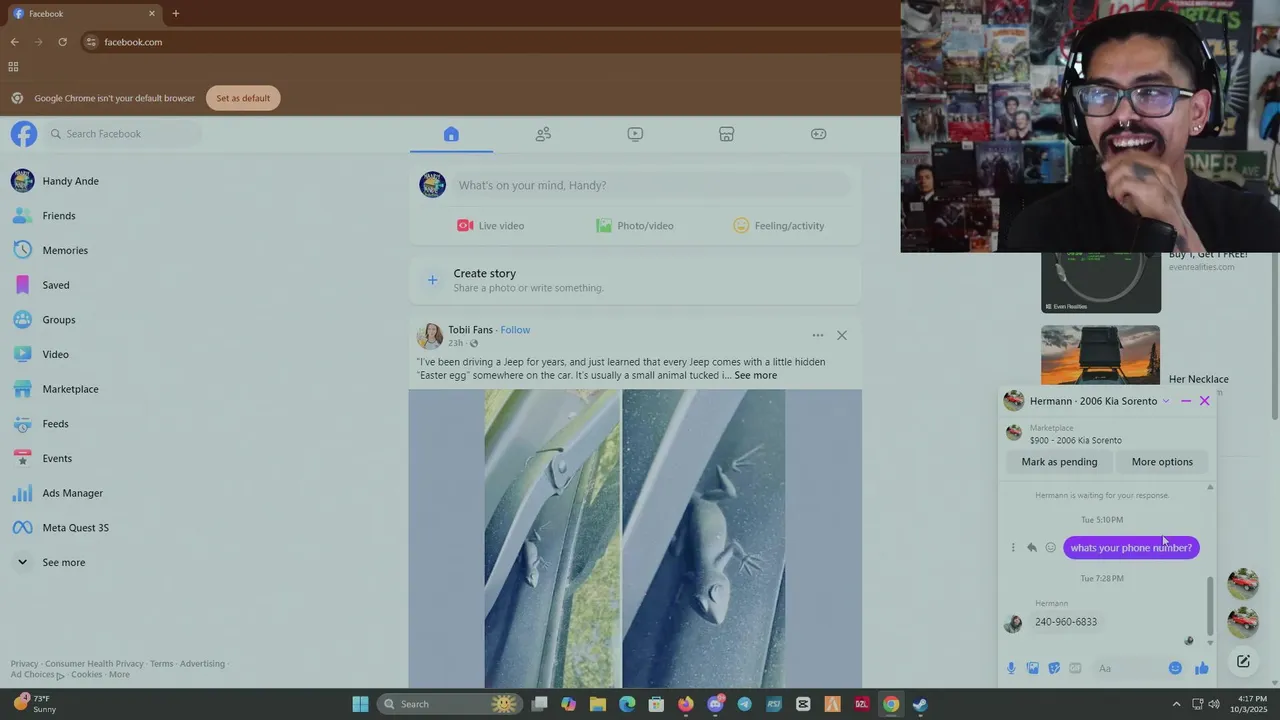React to message with emoji icon

coord(1050,548)
